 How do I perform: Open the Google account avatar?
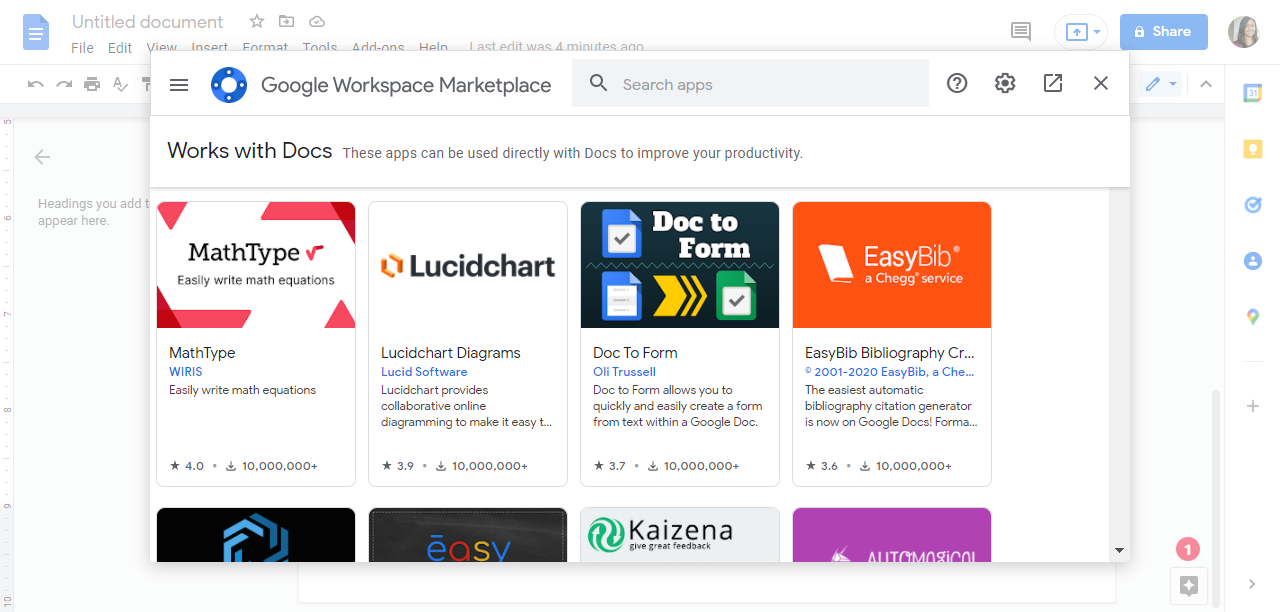coord(1244,32)
